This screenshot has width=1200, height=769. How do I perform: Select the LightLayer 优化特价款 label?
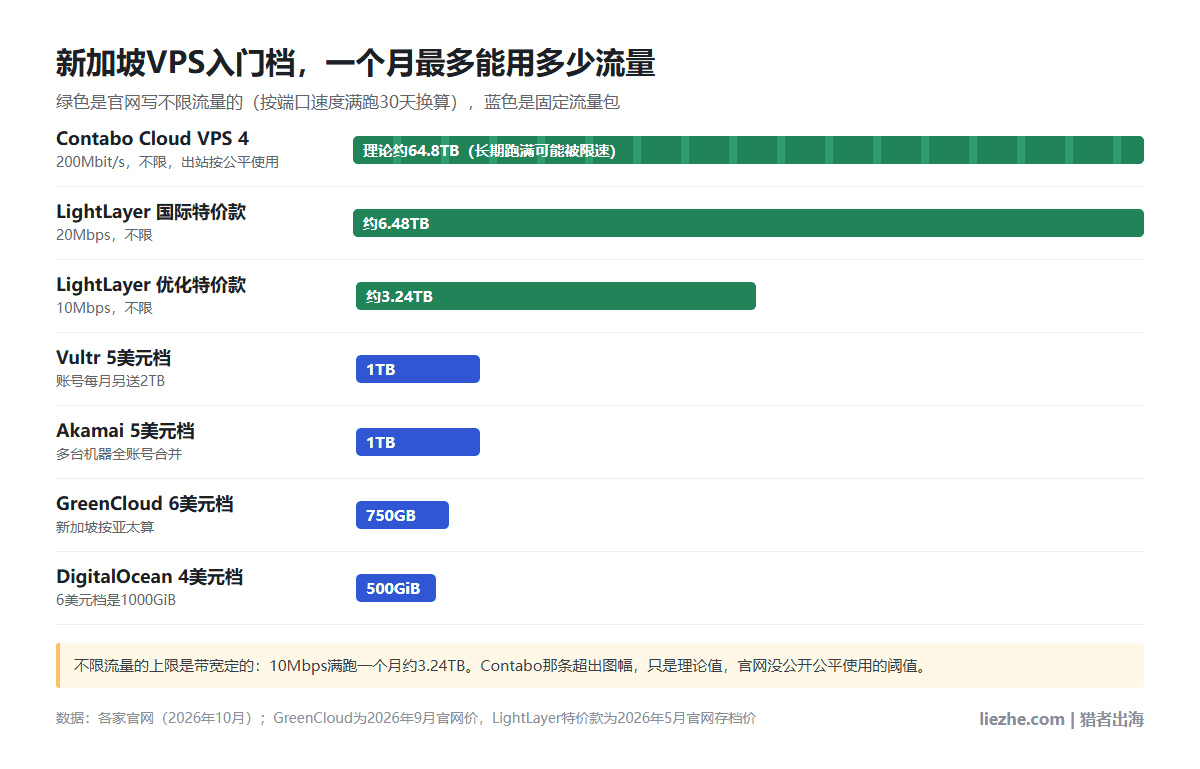(151, 285)
